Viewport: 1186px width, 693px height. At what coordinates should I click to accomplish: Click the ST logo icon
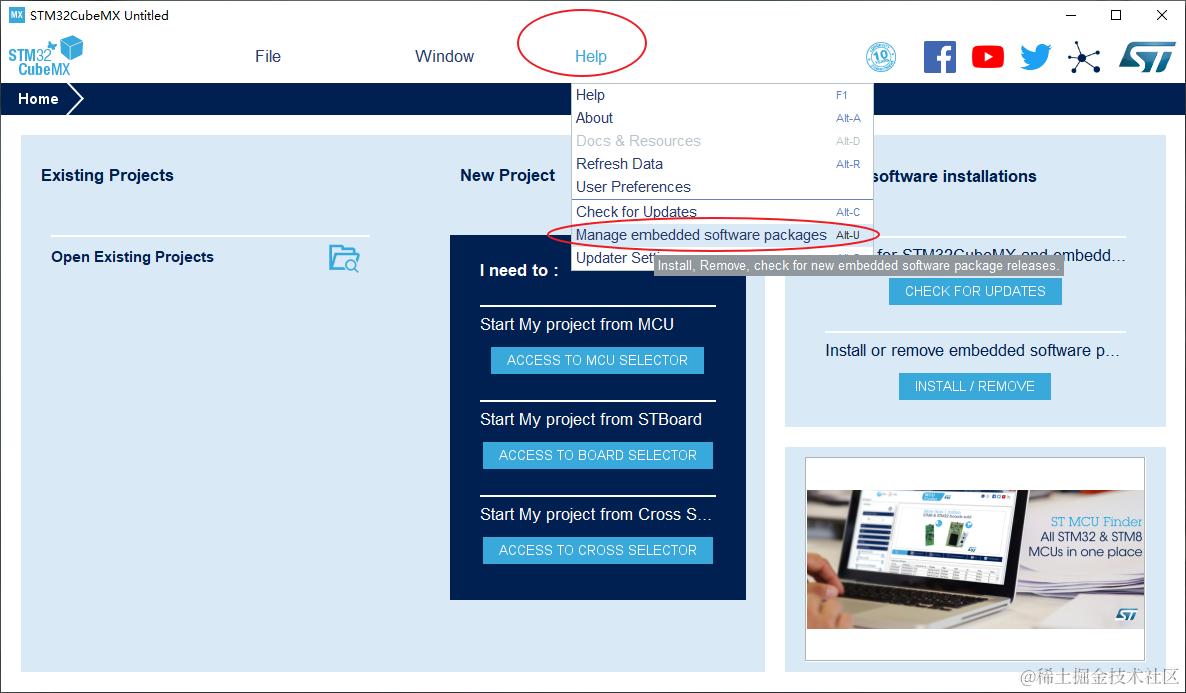(x=1147, y=57)
